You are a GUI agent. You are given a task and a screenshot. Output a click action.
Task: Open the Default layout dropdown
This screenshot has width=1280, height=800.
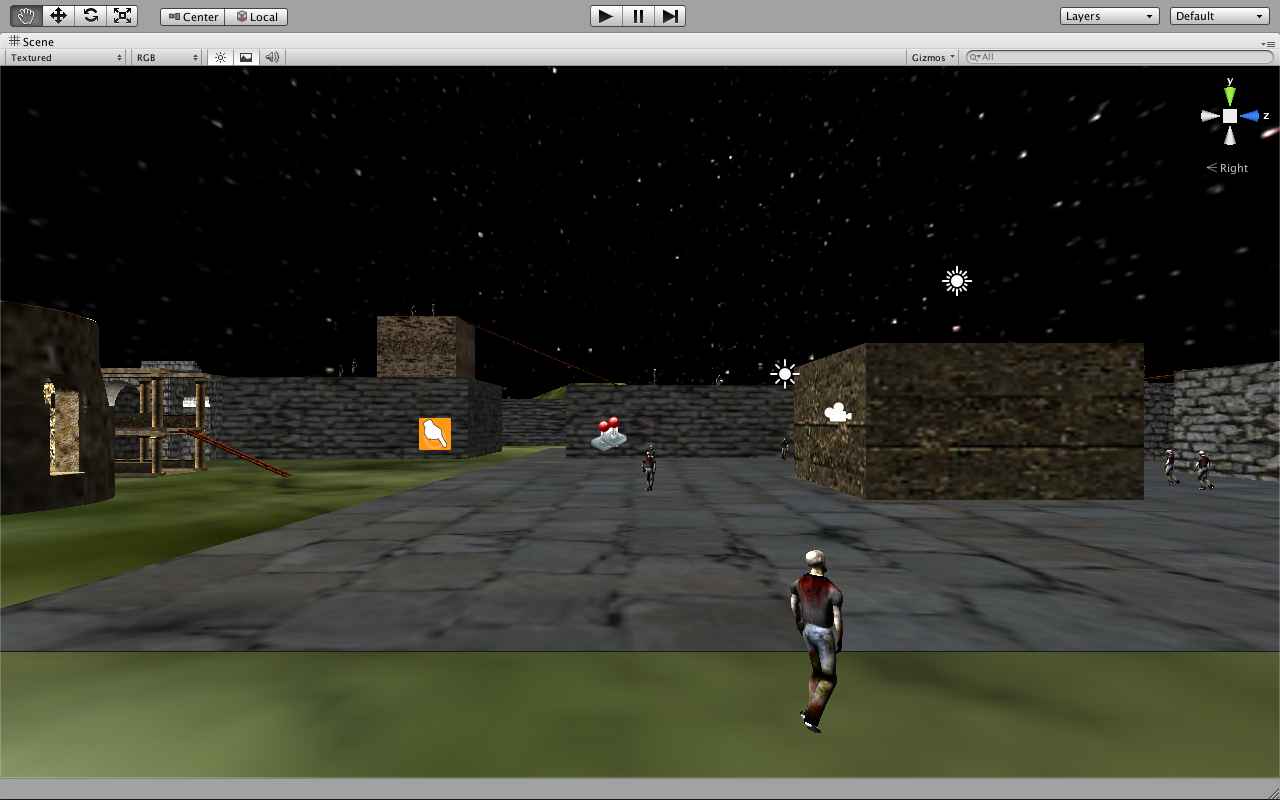tap(1219, 16)
